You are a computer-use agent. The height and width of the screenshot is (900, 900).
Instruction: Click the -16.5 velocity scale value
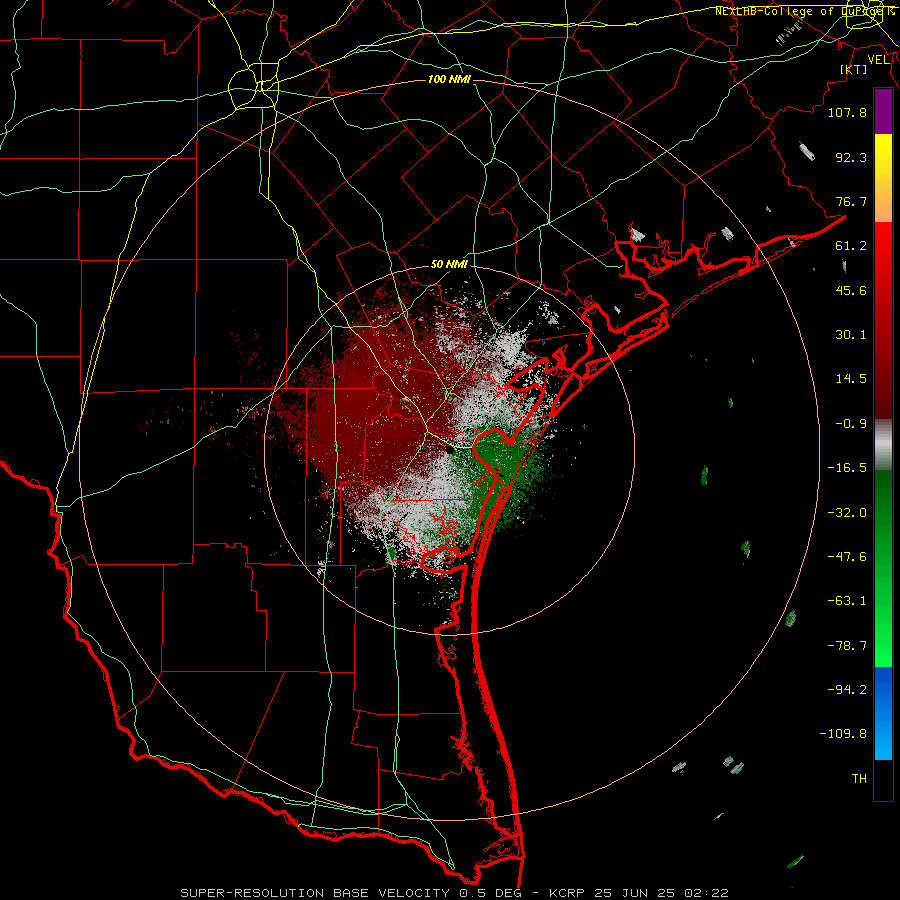(847, 468)
